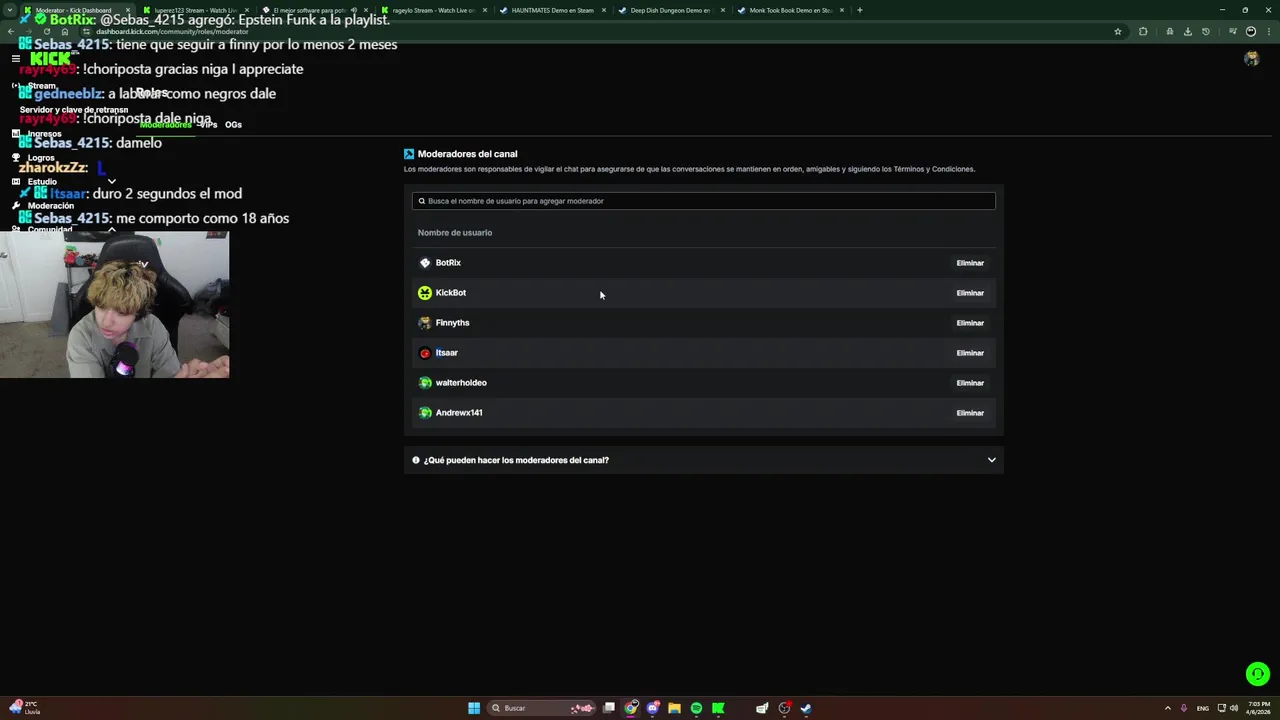Click the Moderación wrench icon
This screenshot has height=720, width=1280.
[x=16, y=206]
